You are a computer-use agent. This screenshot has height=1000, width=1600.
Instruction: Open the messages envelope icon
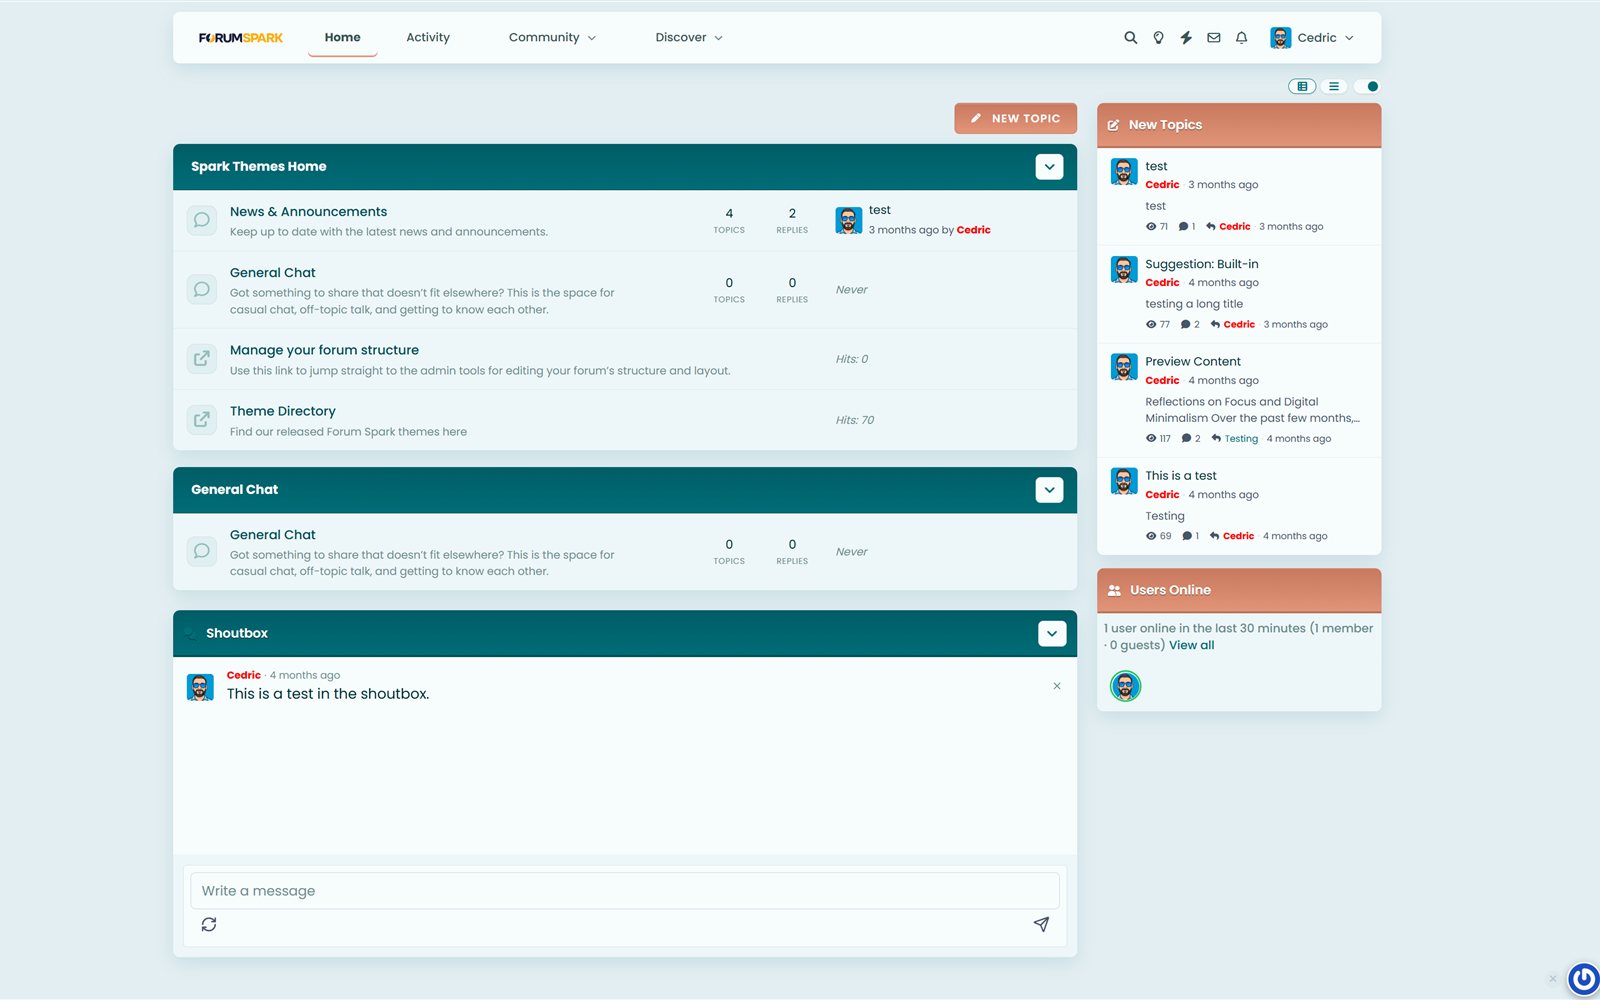pos(1214,38)
